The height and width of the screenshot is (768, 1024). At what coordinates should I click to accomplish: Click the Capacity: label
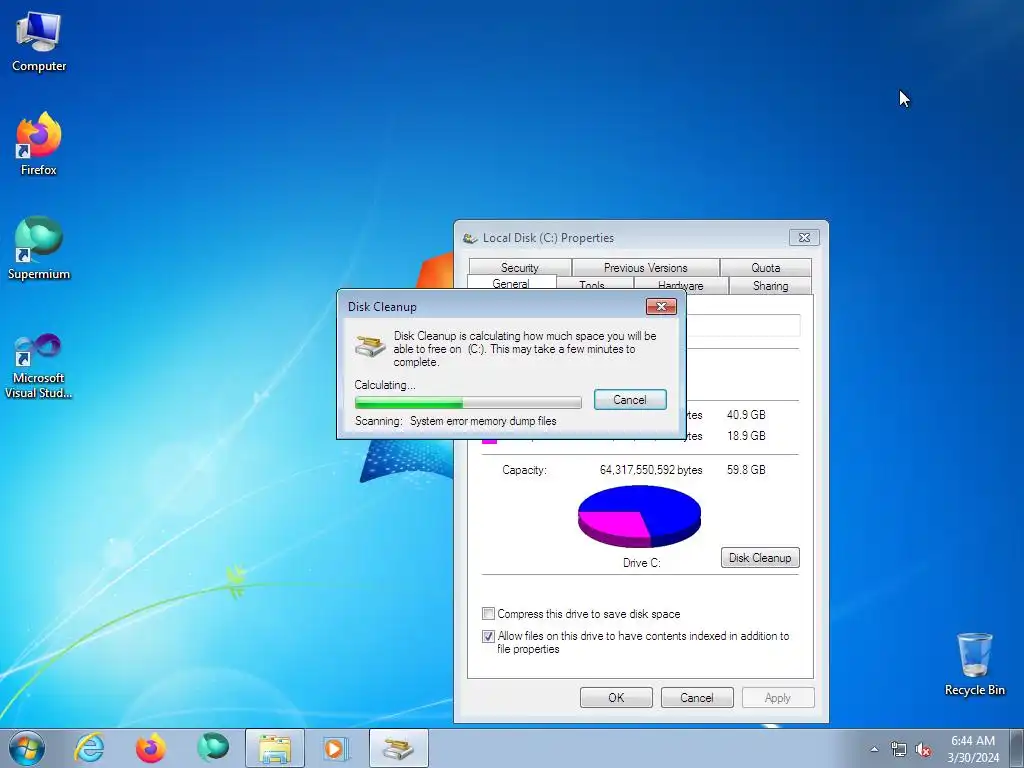click(524, 470)
